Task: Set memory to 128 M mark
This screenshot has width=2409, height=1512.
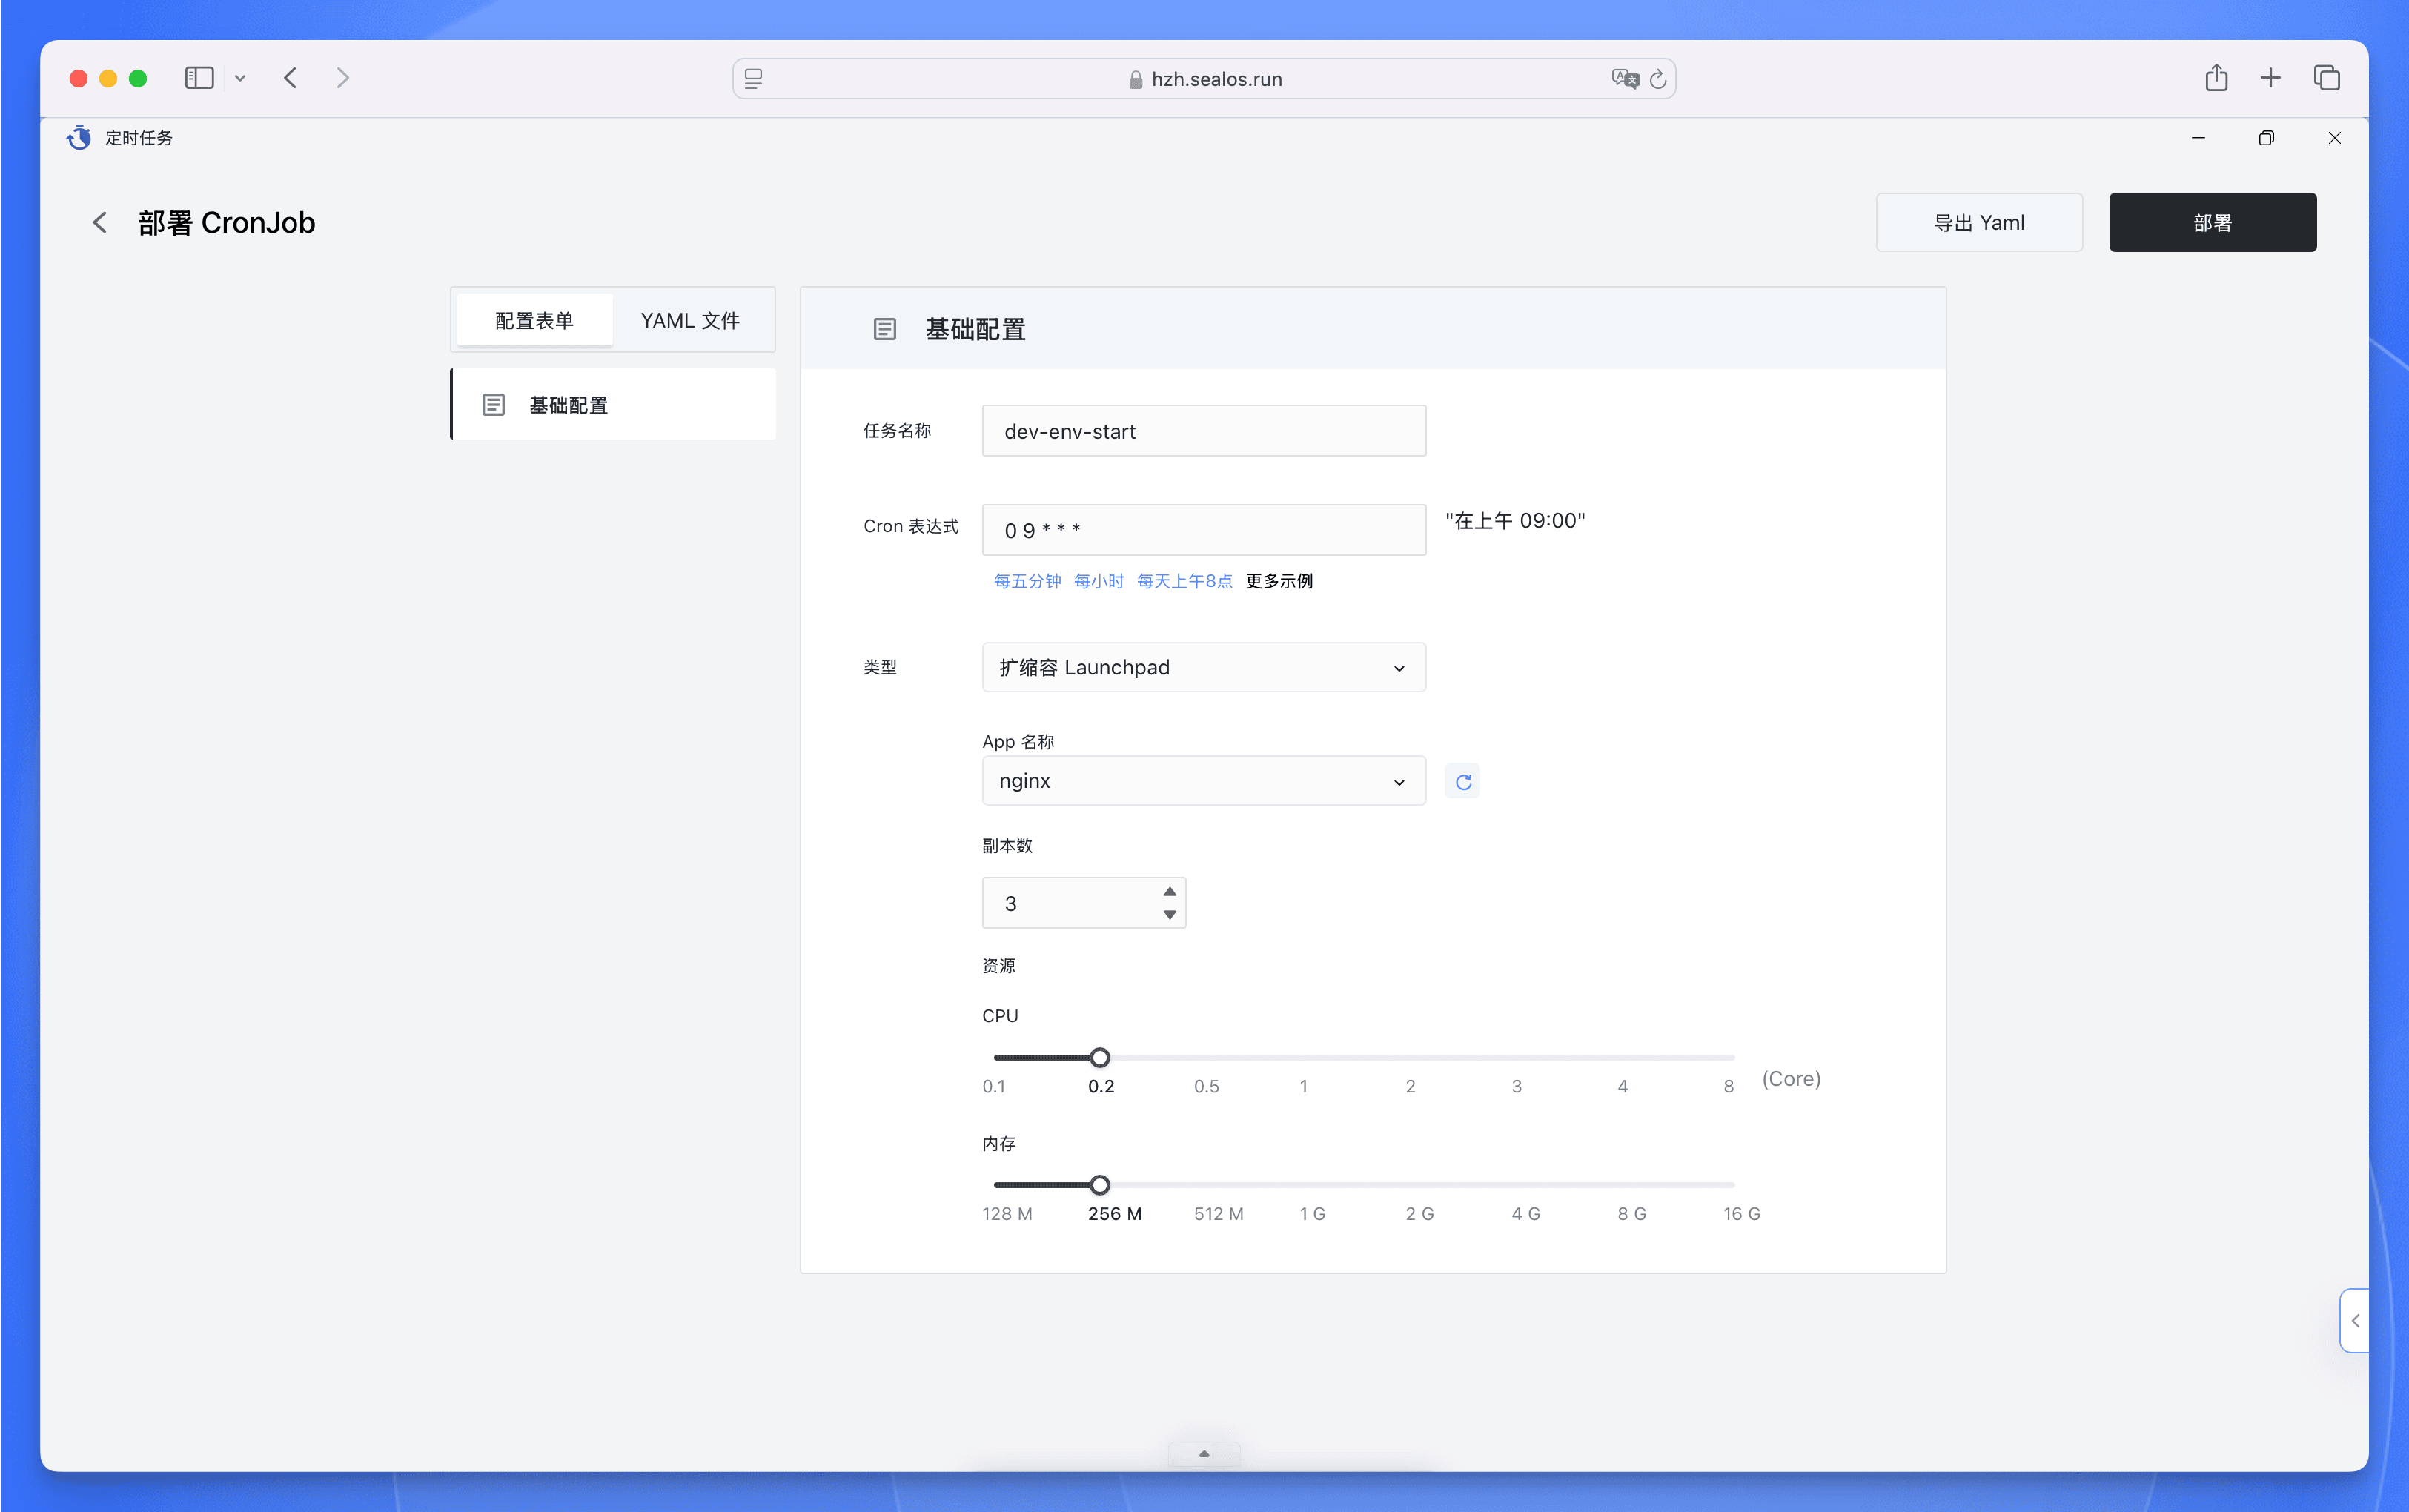Action: pyautogui.click(x=1007, y=1214)
